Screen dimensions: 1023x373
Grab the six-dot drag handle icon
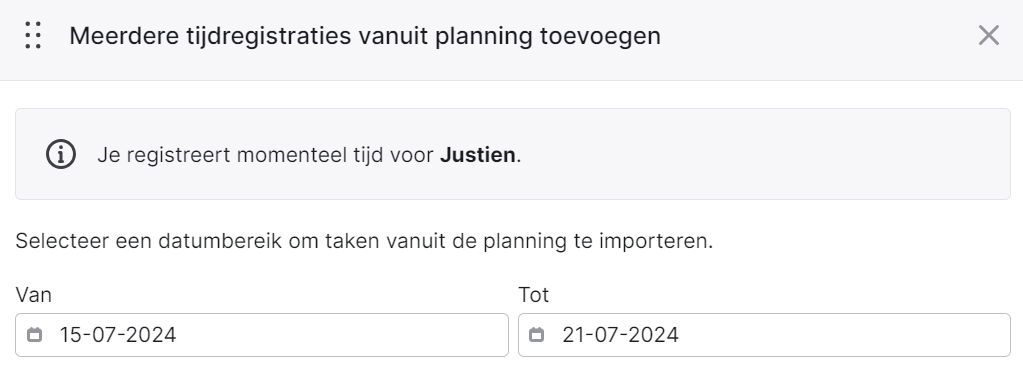pos(33,35)
